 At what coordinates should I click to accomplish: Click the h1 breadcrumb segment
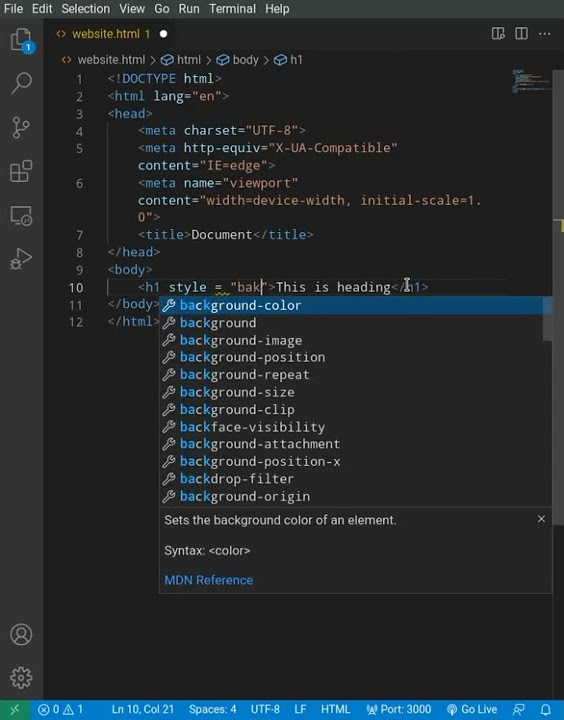[296, 60]
